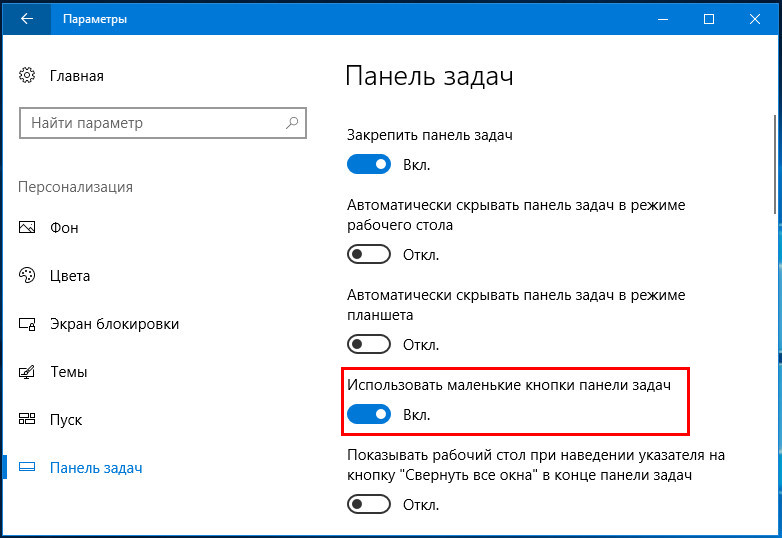Go to the Темы section
This screenshot has width=782, height=538.
69,372
